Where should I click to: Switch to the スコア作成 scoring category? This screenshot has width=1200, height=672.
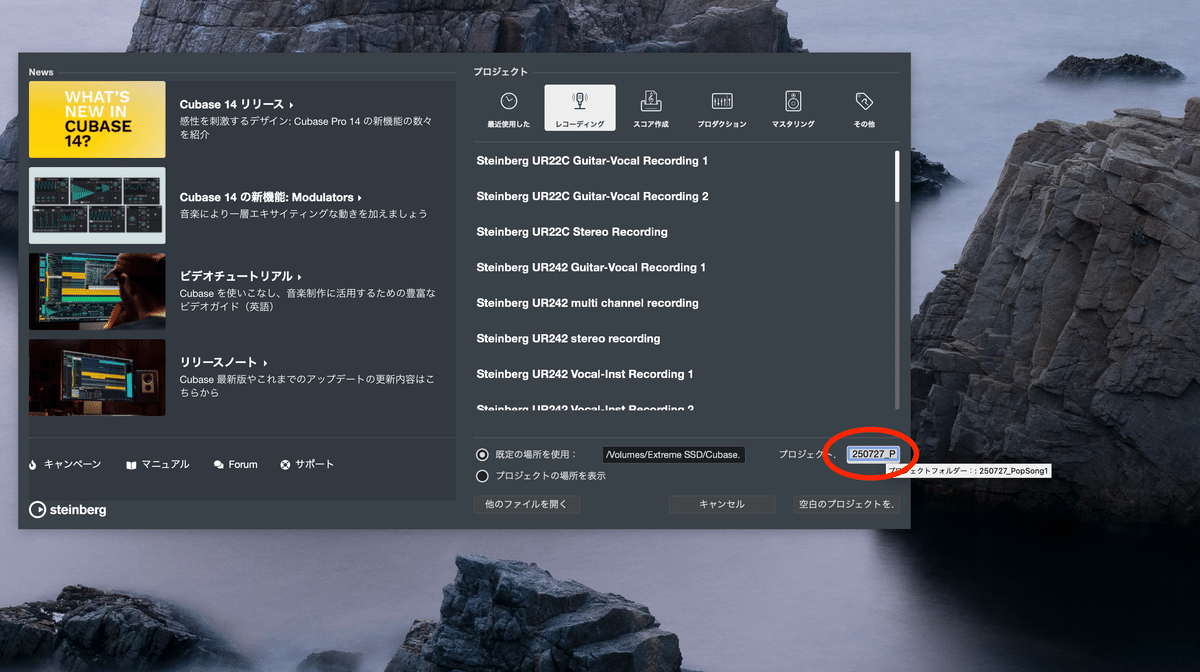click(651, 109)
